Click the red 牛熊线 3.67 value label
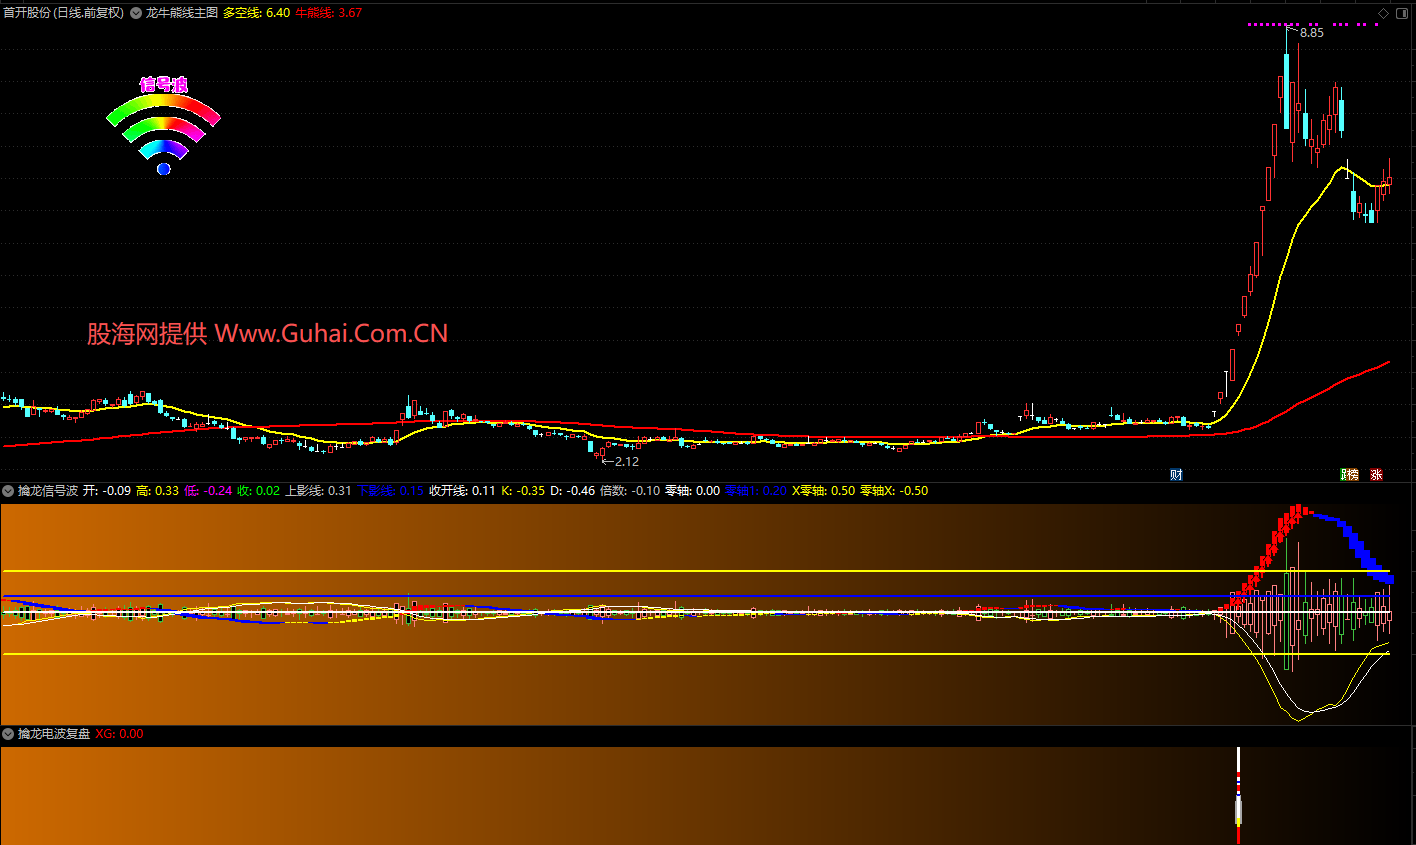 click(x=328, y=13)
